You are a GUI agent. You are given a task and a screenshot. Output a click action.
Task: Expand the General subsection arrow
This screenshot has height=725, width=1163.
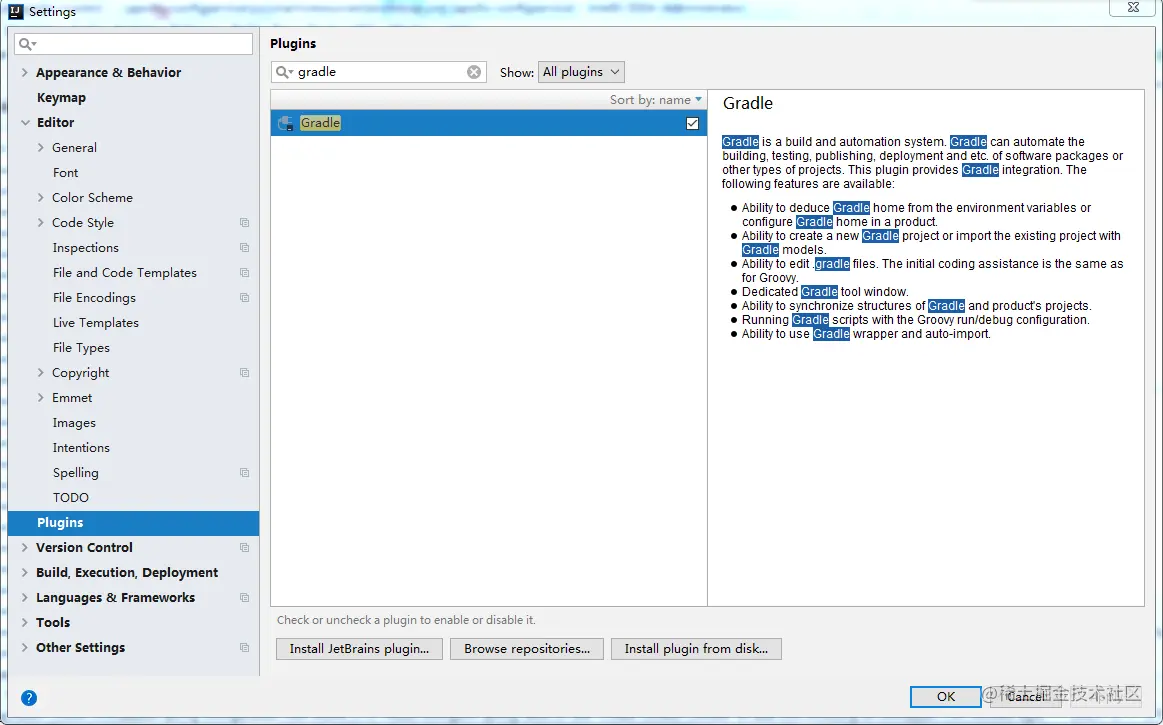[41, 148]
